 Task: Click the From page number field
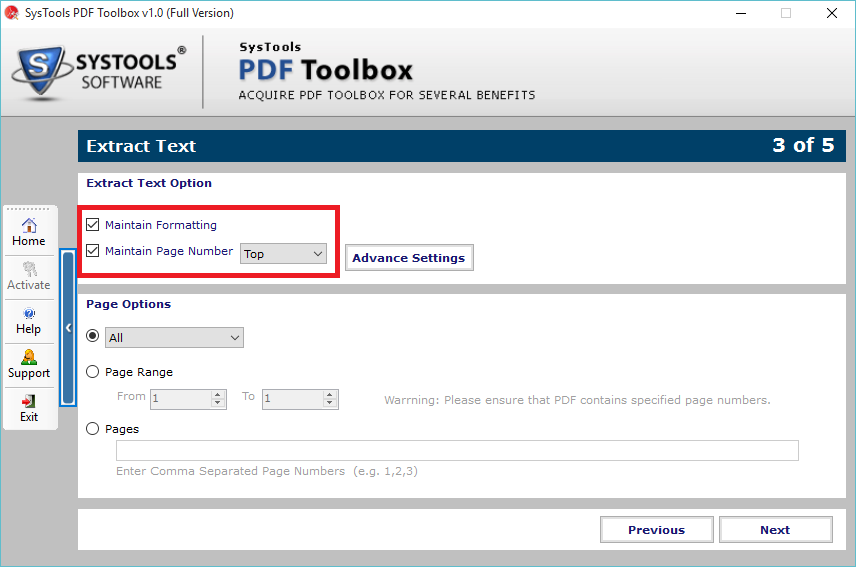coord(181,399)
